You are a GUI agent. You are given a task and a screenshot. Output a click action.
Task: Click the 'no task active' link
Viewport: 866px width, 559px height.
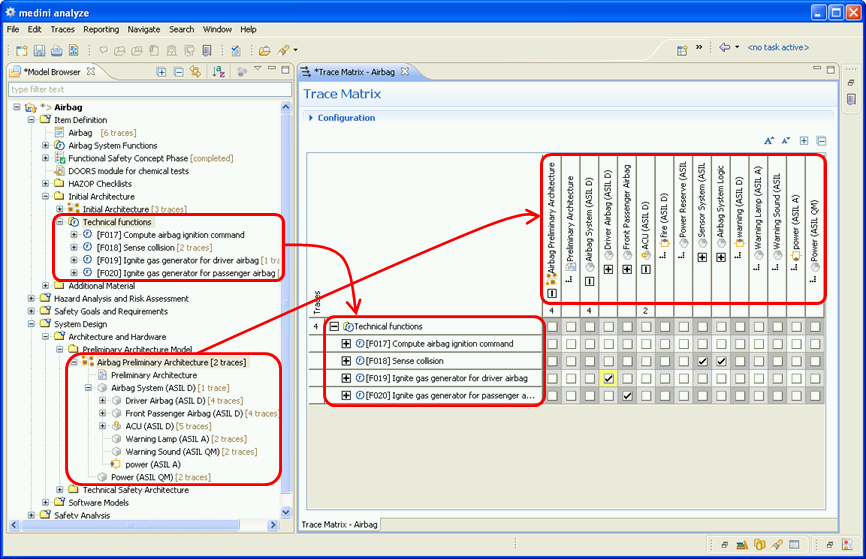click(x=778, y=48)
